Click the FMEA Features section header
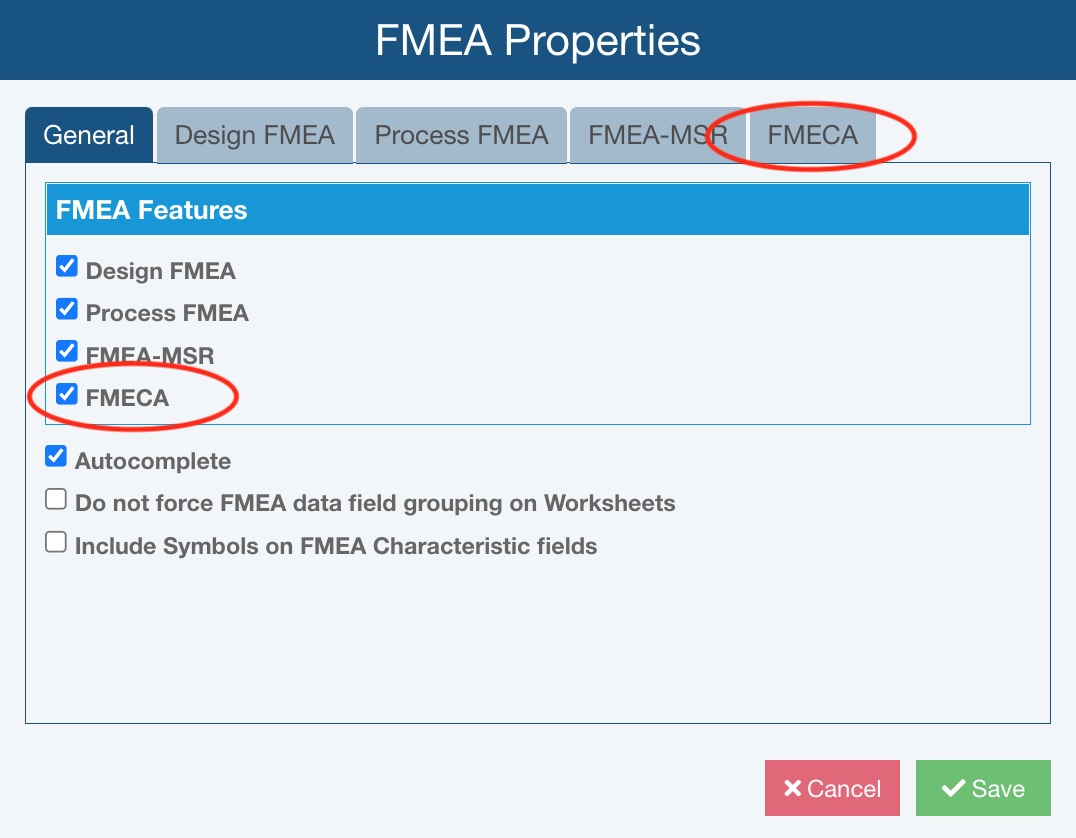 [537, 210]
